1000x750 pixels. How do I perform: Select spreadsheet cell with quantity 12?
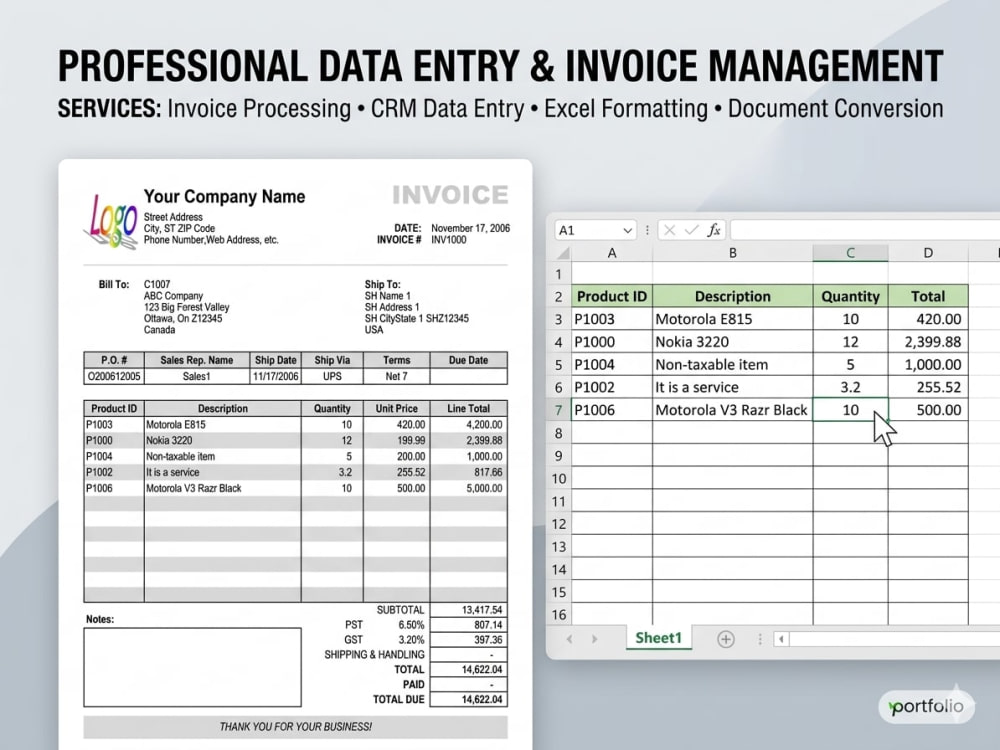tap(850, 342)
